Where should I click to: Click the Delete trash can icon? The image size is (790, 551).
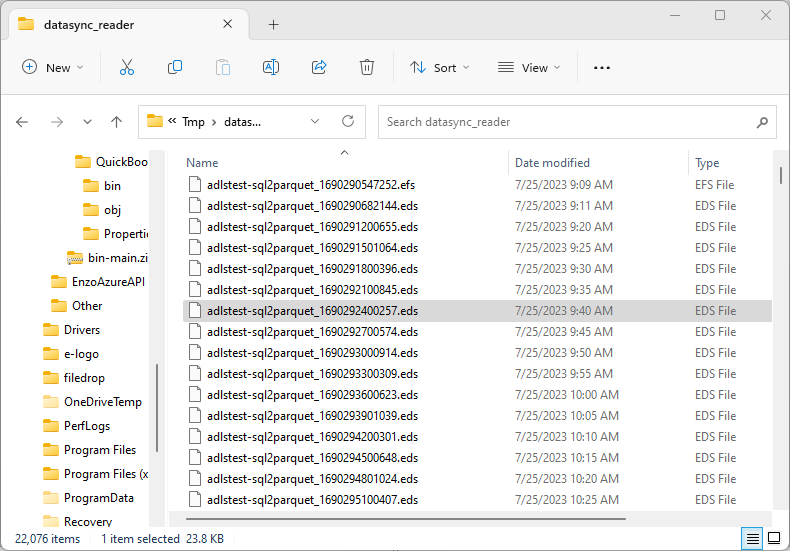[x=367, y=67]
